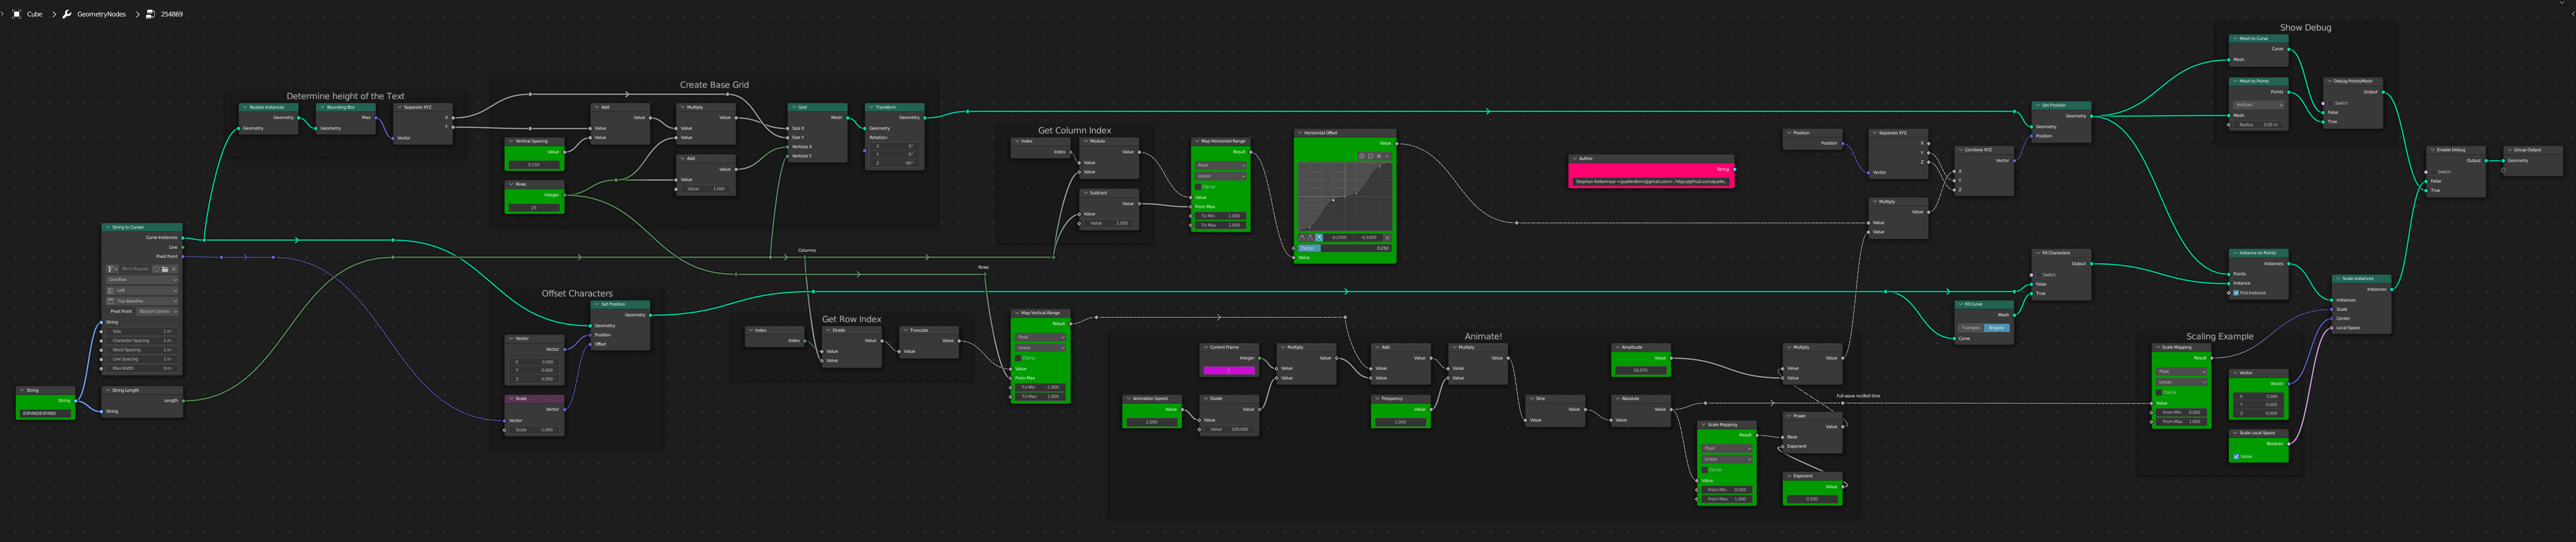Select N-gons mode in Fill Curve node
Image resolution: width=2576 pixels, height=542 pixels.
[1996, 327]
